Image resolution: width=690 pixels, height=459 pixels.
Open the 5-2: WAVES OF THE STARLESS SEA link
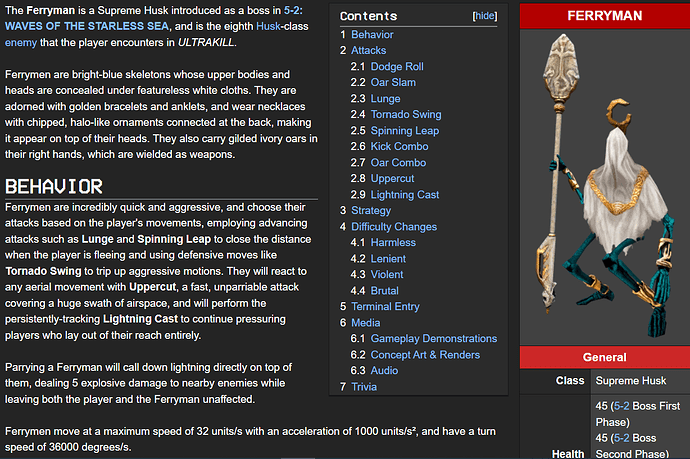point(154,18)
